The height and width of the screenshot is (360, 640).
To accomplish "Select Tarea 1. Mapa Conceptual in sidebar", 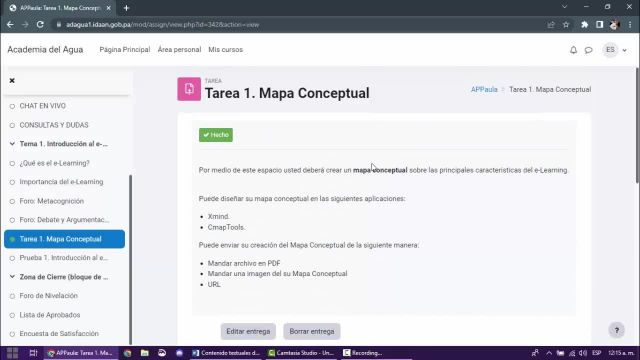I will pos(64,239).
